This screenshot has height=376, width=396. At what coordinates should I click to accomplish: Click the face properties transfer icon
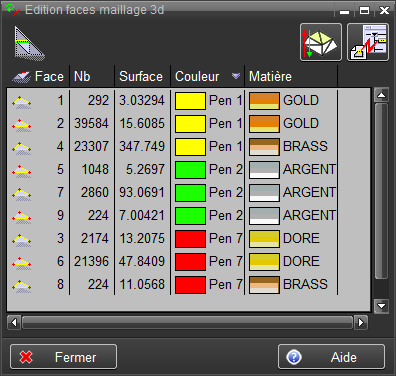pyautogui.click(x=368, y=42)
